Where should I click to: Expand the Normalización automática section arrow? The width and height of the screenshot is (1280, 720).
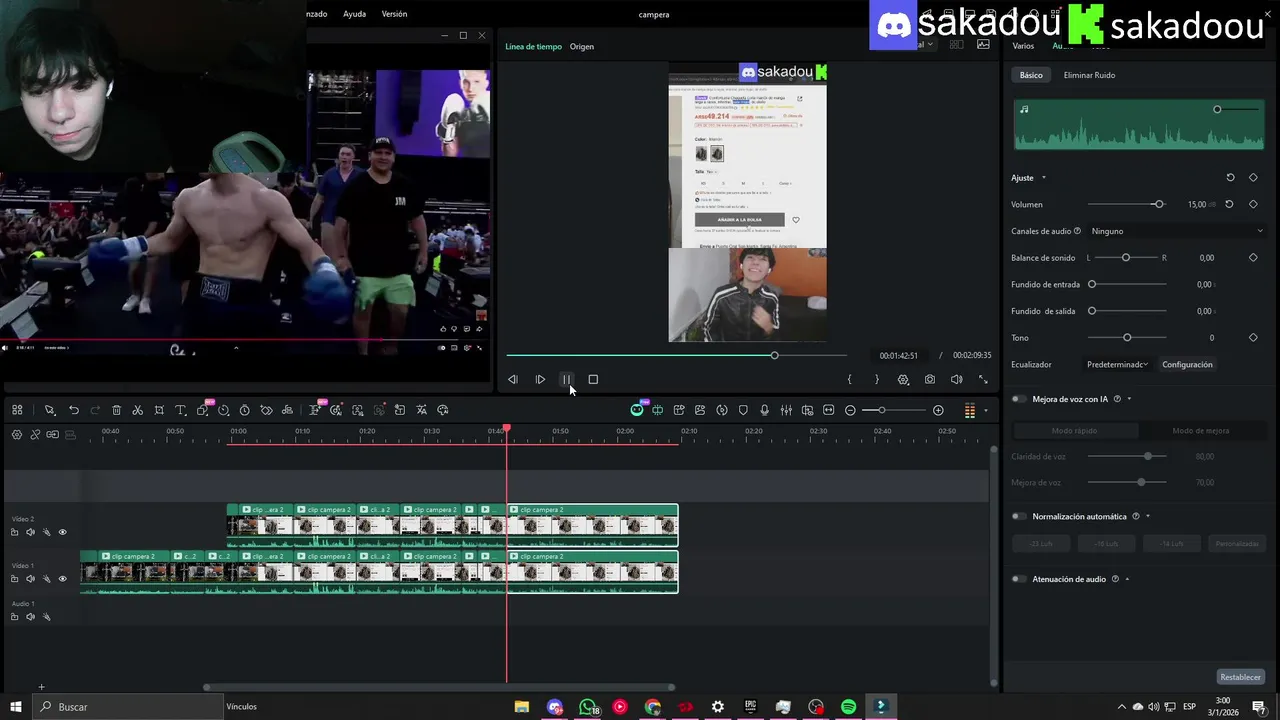coord(1147,517)
